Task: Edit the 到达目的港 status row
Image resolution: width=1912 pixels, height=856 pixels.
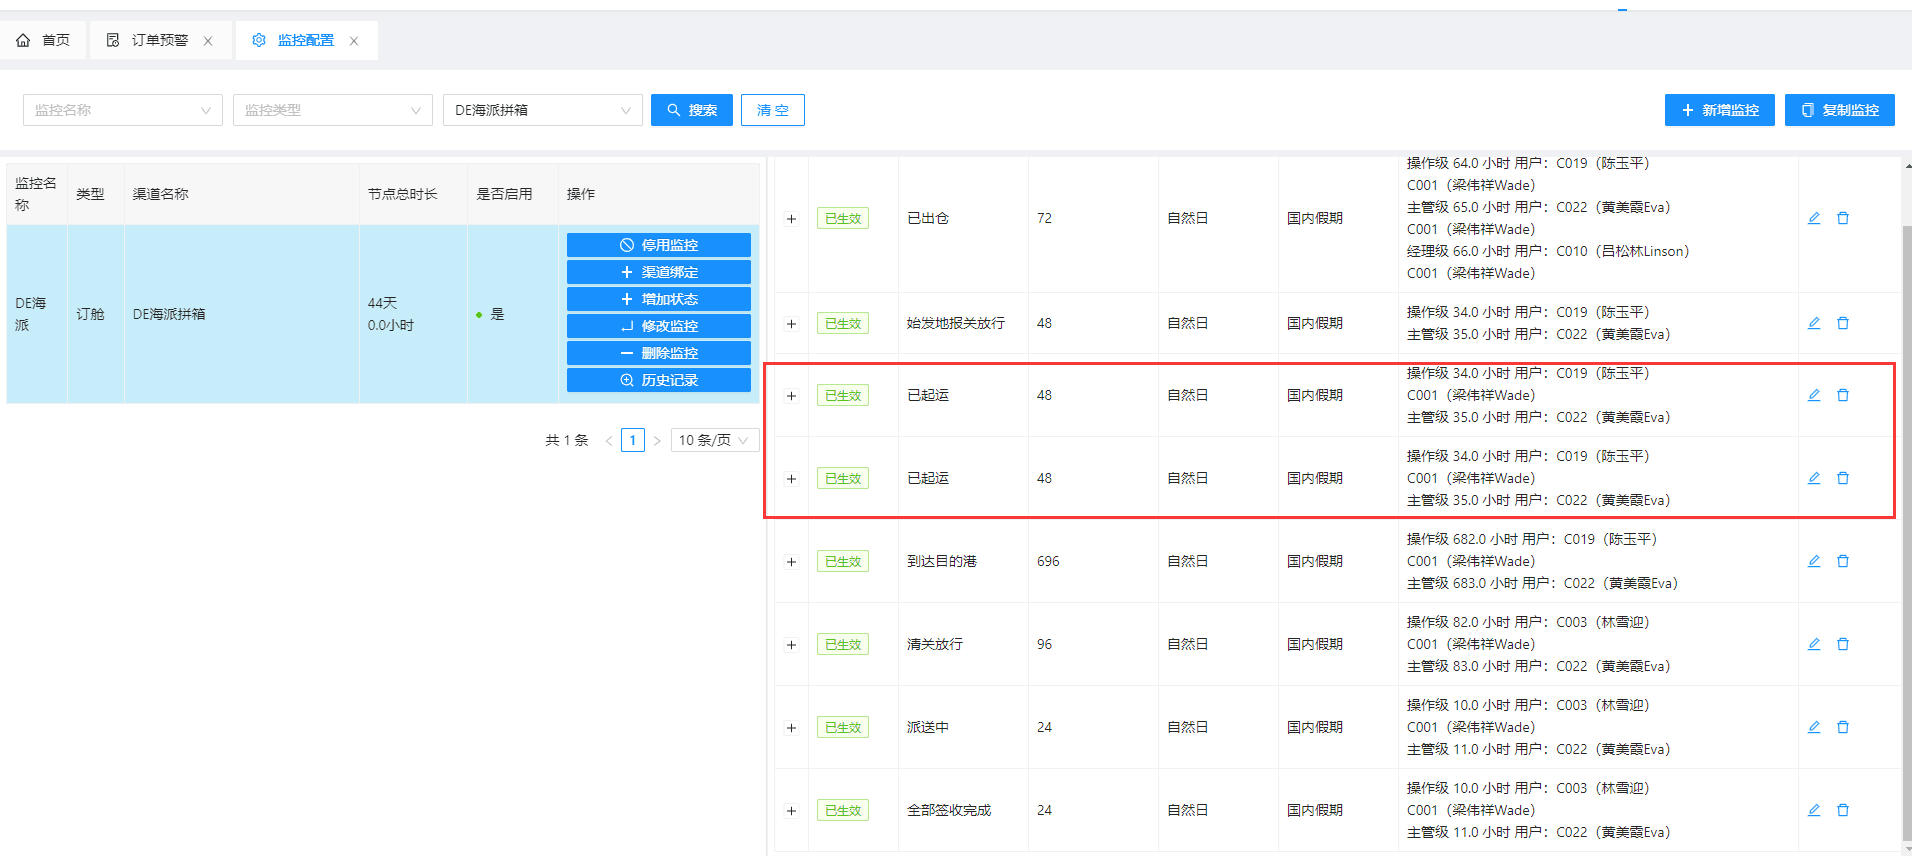Action: click(x=1813, y=561)
